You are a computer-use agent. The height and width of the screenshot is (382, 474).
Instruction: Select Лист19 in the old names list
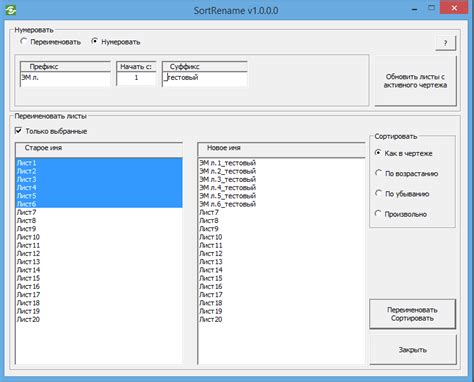[99, 311]
